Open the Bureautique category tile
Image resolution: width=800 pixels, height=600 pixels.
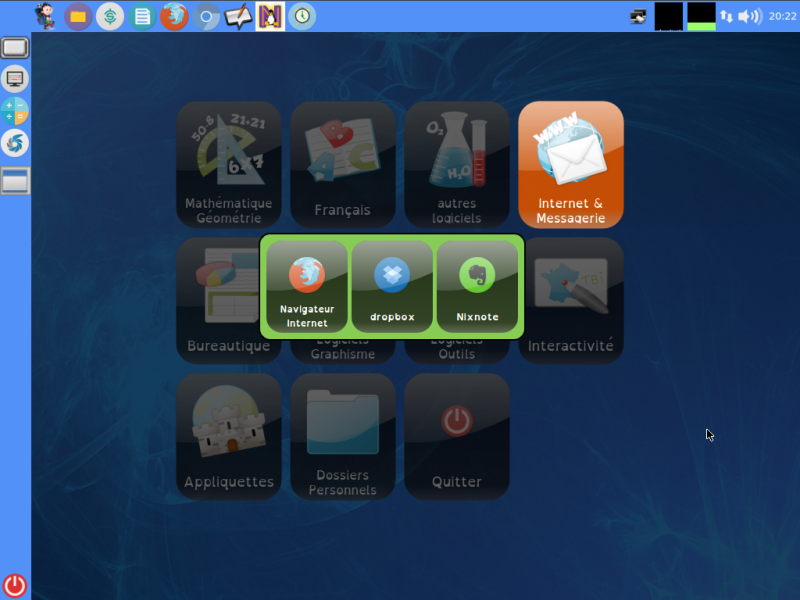coord(218,301)
